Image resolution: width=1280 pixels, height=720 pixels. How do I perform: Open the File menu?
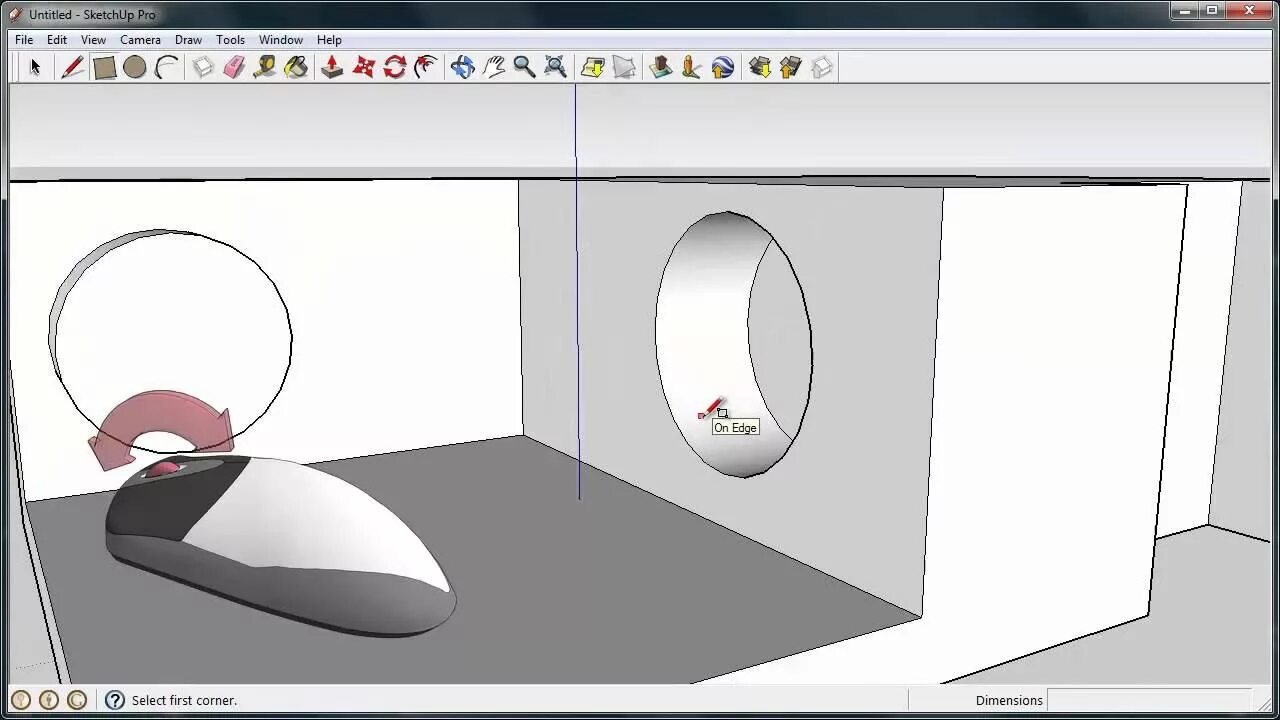point(24,40)
